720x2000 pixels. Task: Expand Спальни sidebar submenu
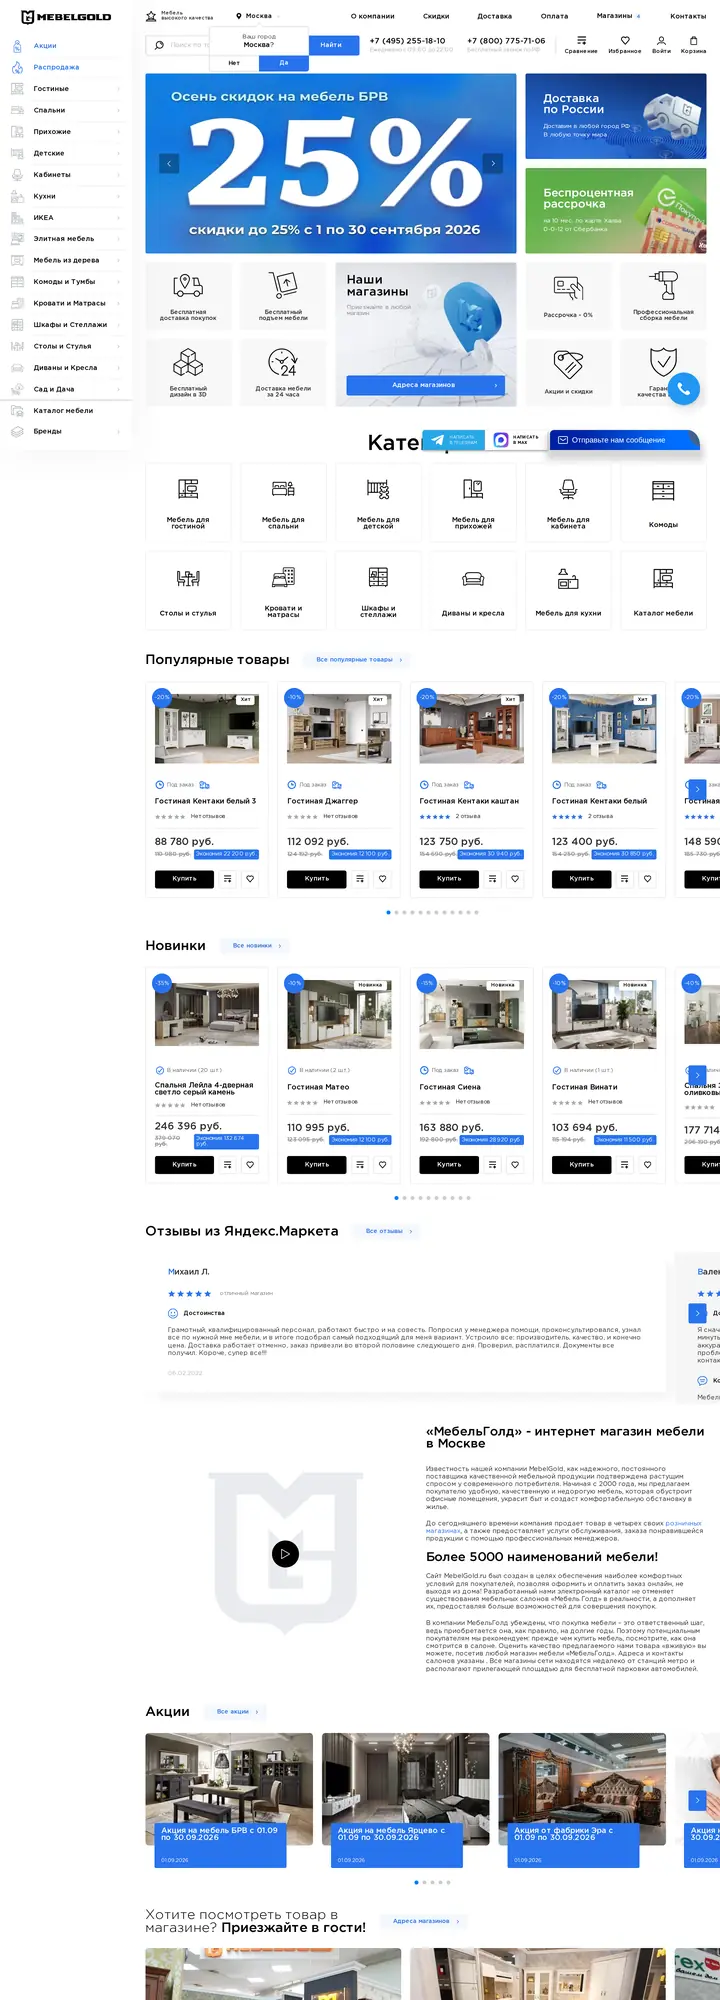point(118,110)
